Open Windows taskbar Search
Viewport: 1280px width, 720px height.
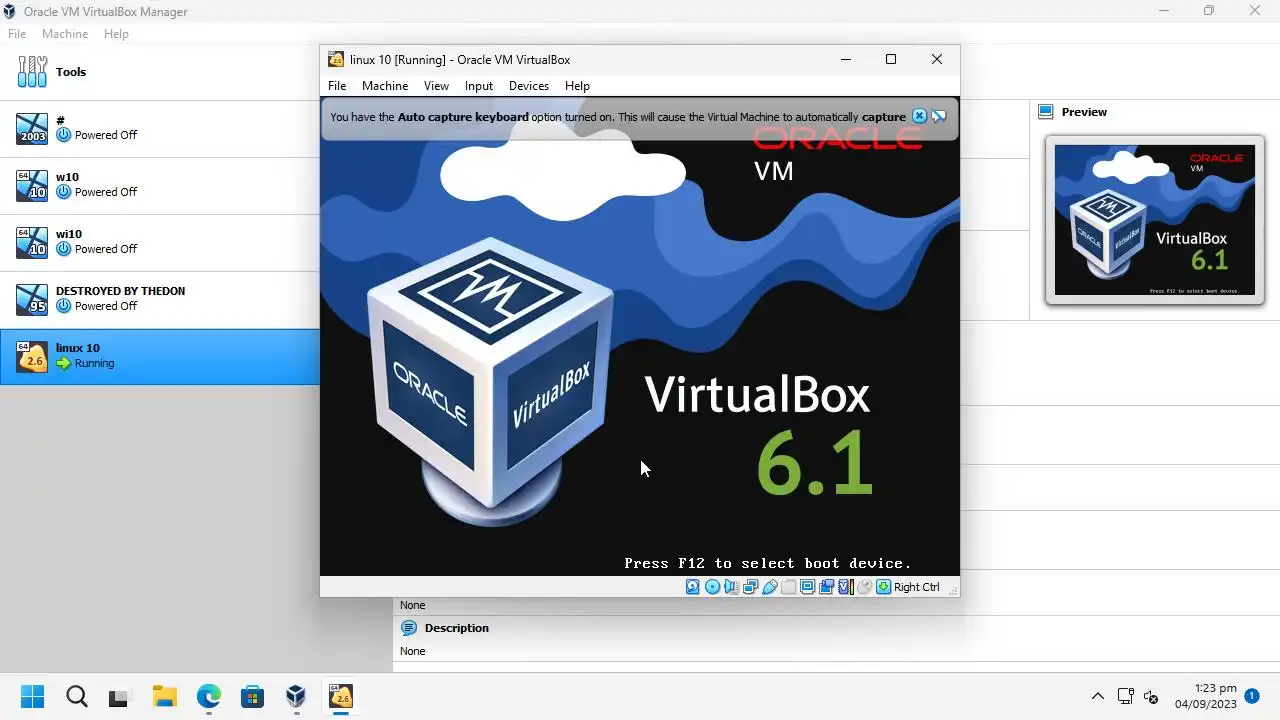point(77,697)
